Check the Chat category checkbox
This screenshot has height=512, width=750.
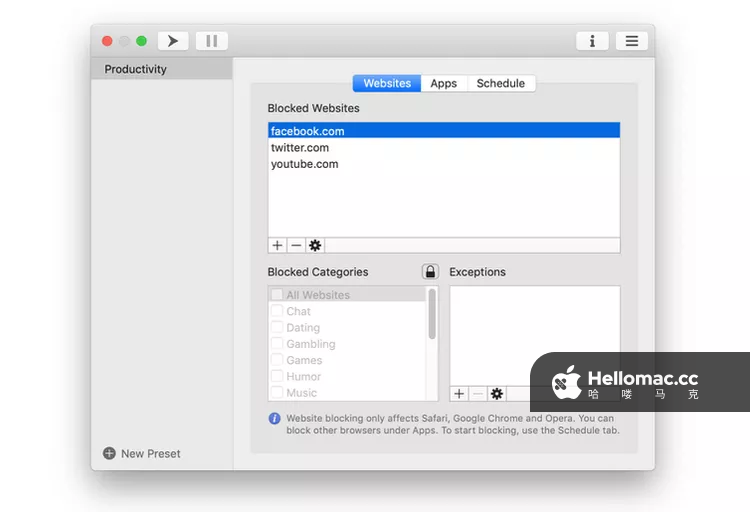(x=277, y=311)
